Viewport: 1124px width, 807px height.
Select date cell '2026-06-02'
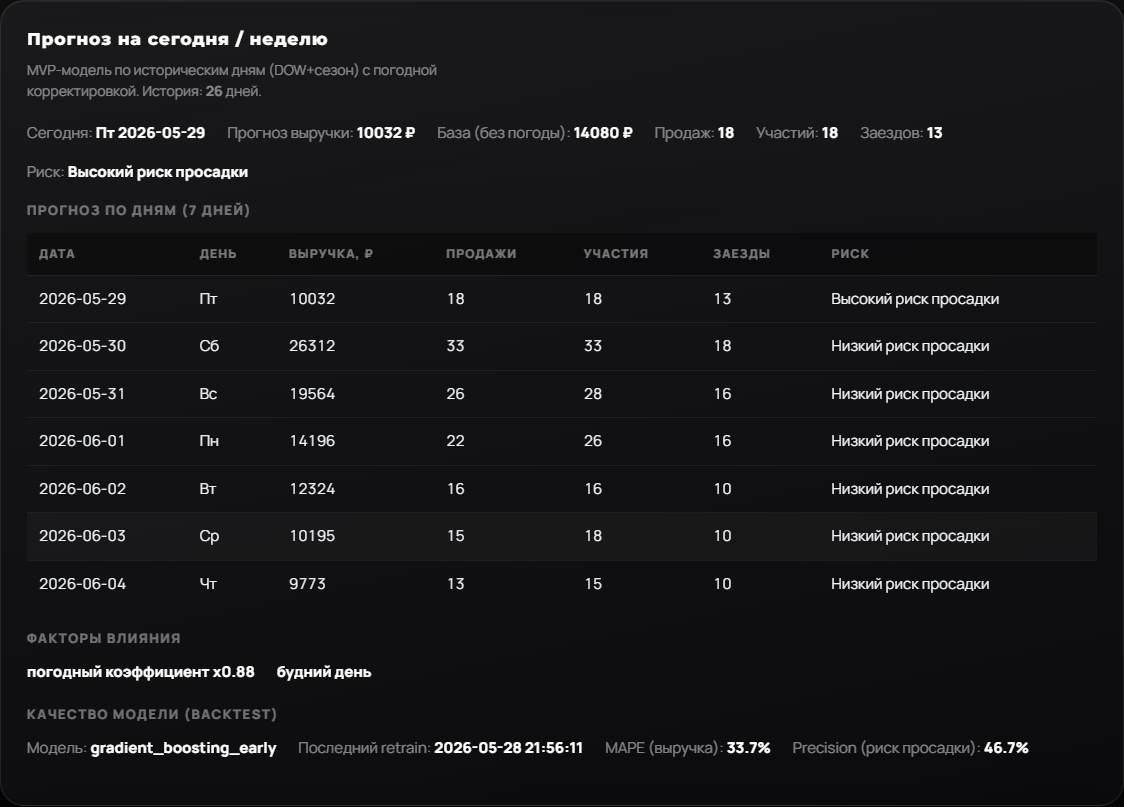[82, 489]
